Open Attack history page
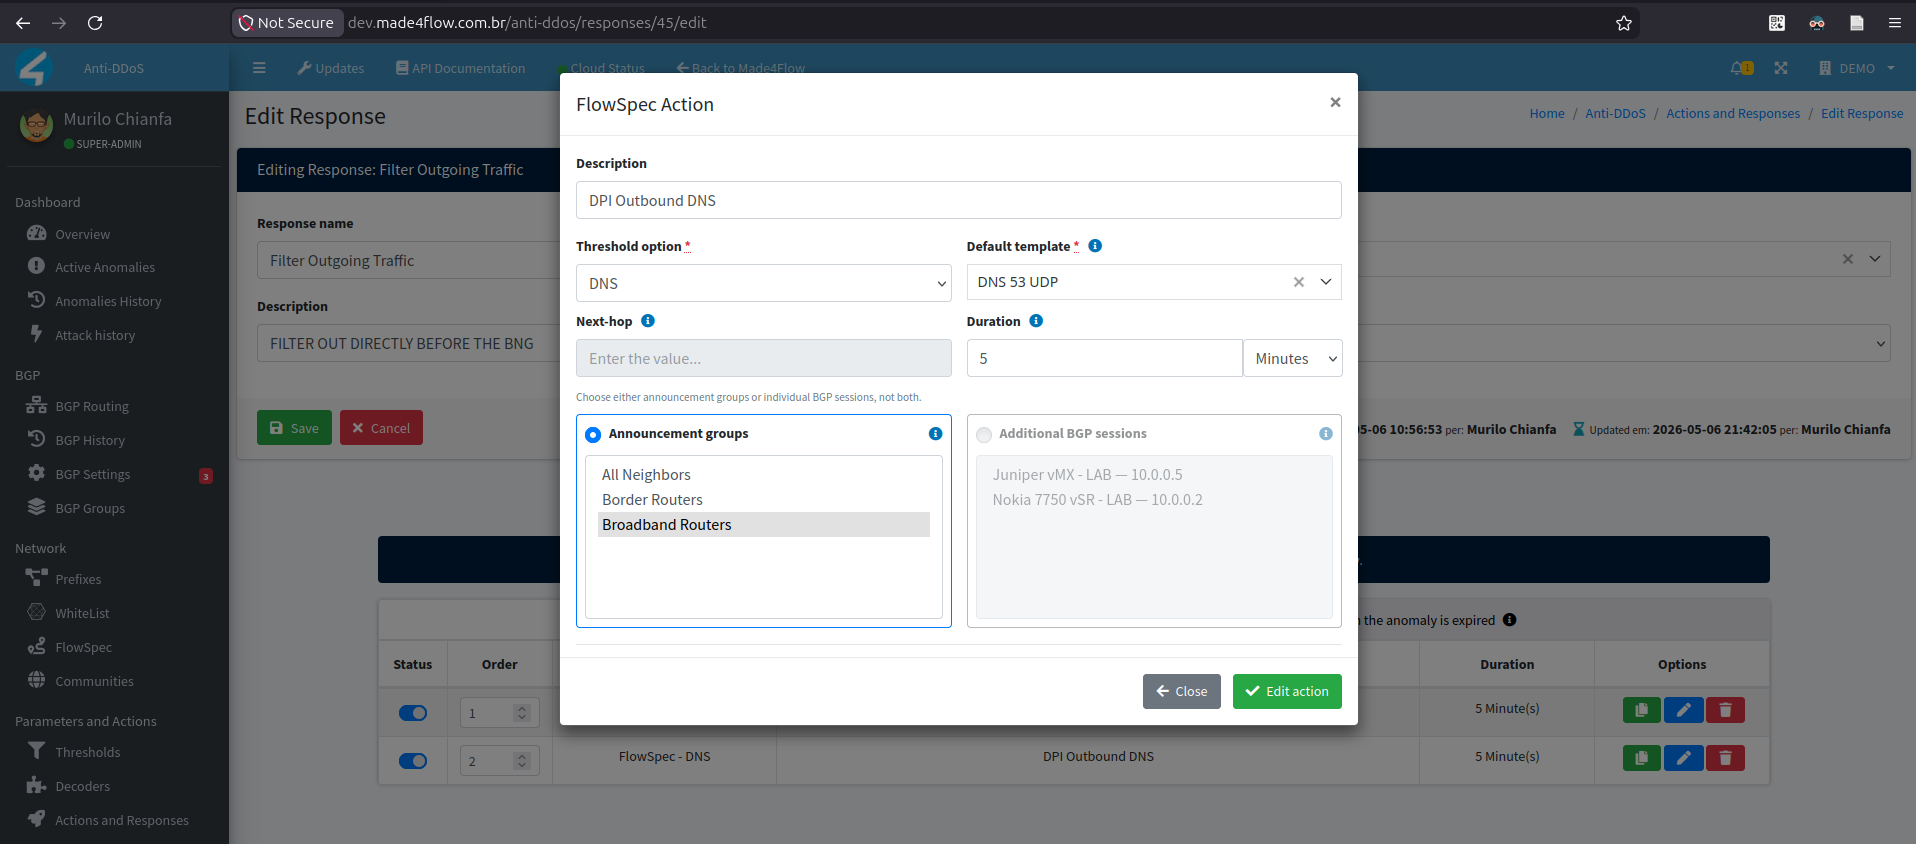The height and width of the screenshot is (844, 1916). (95, 335)
